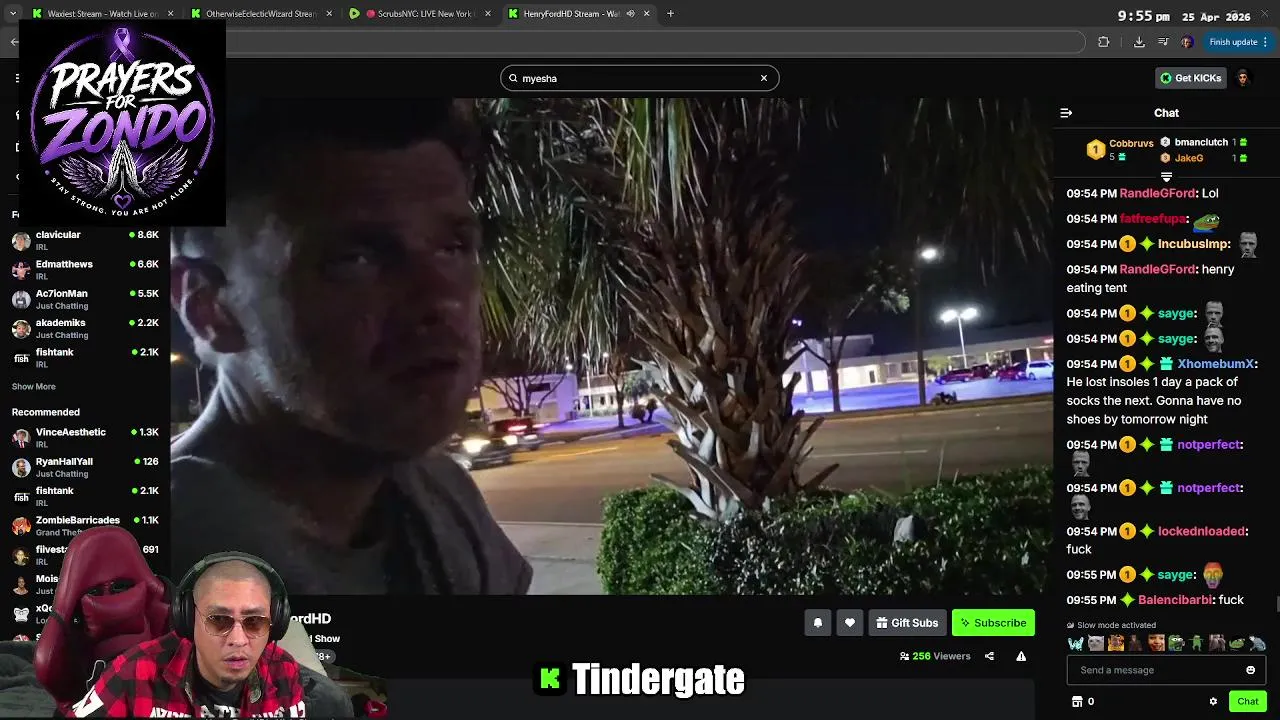Insert the last gray frog emote

point(1257,643)
